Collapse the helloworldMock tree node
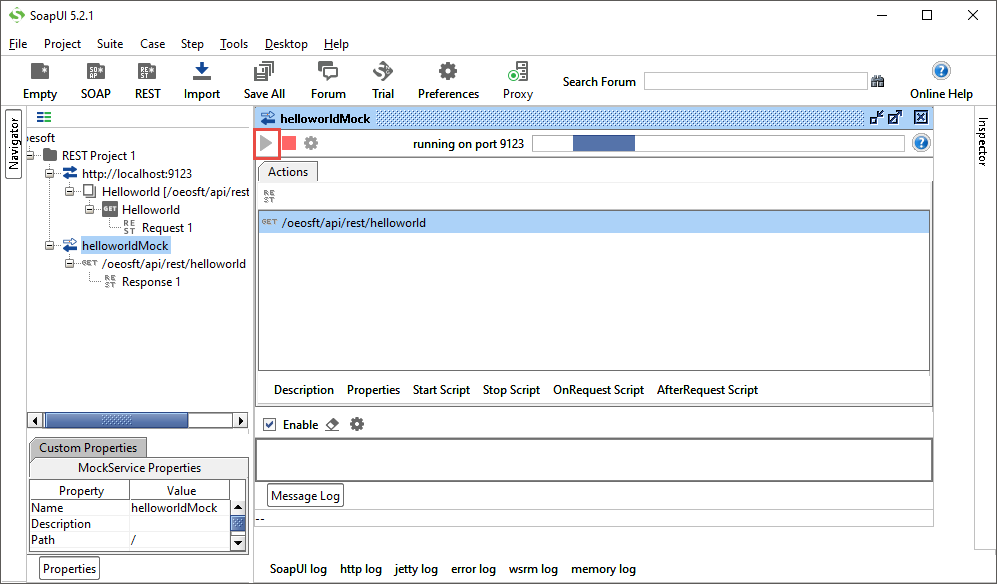997x584 pixels. click(50, 246)
